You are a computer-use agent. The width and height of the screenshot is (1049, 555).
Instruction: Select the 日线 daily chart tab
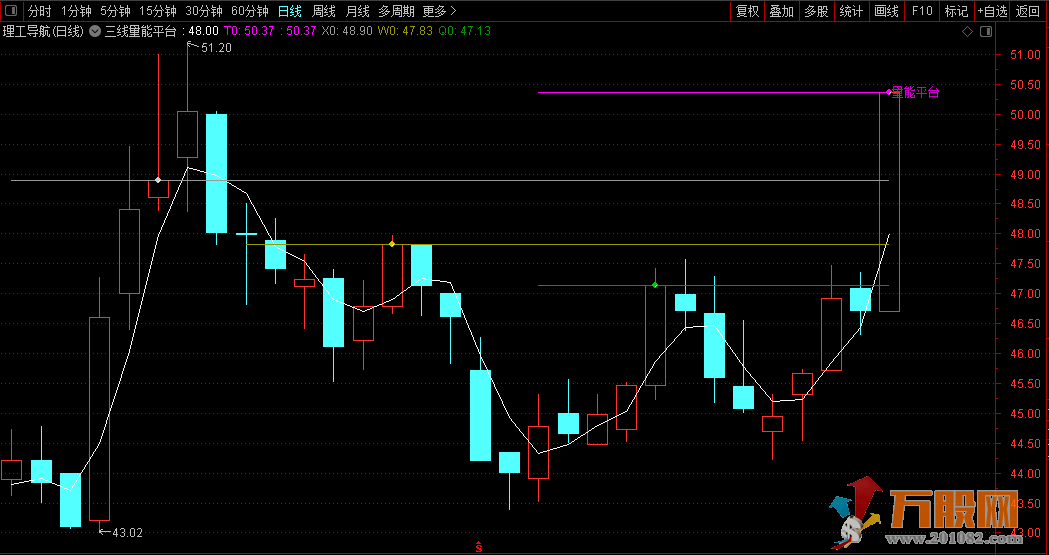290,11
